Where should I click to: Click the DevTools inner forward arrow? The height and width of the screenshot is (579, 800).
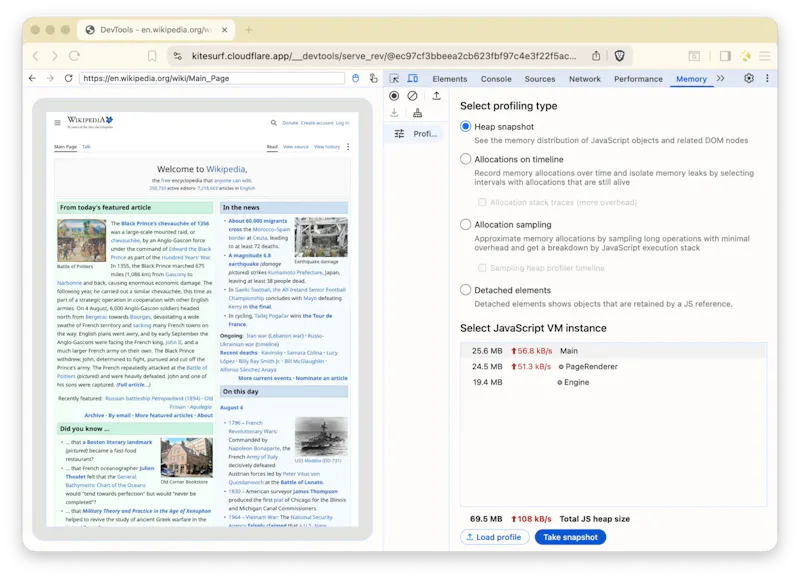[x=50, y=78]
